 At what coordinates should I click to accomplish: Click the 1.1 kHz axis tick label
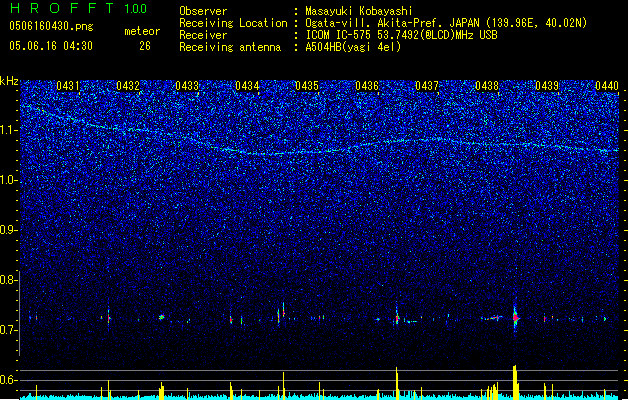9,130
